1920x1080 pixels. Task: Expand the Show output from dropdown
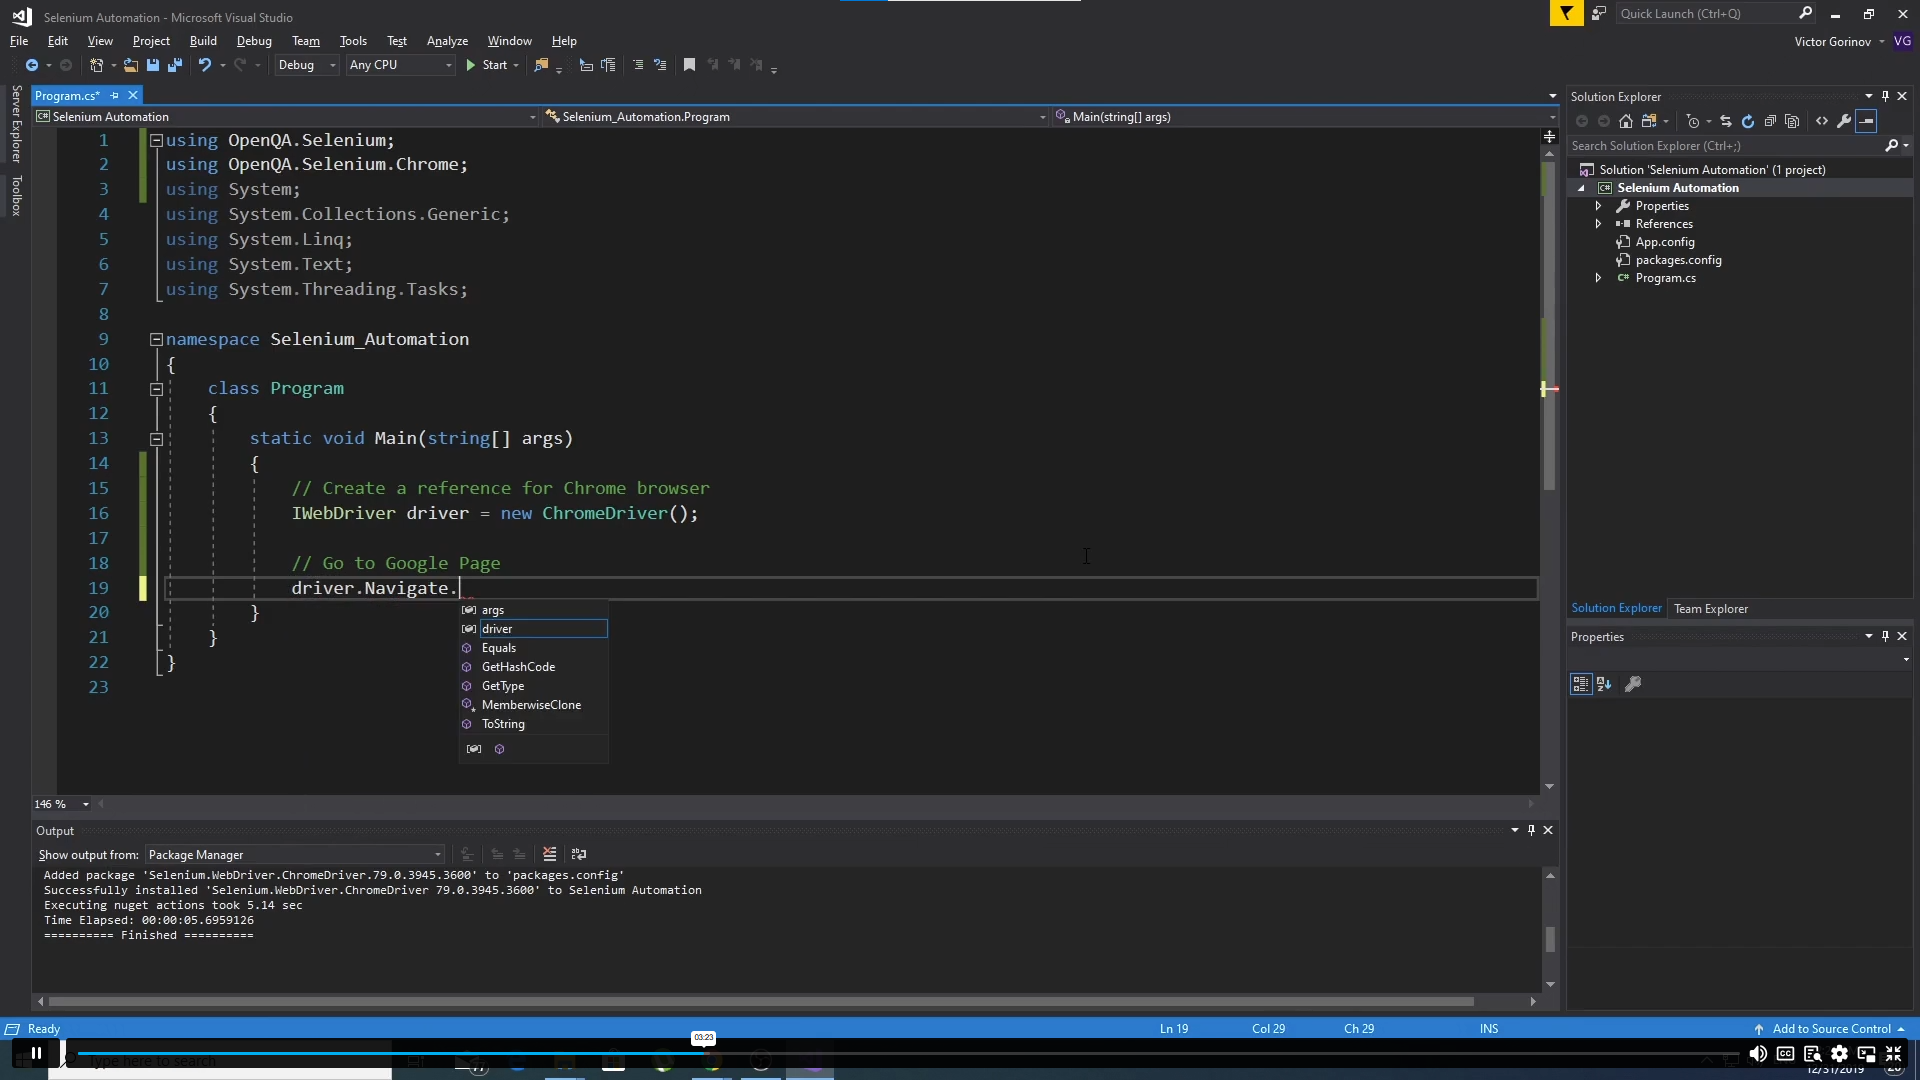[x=437, y=855]
